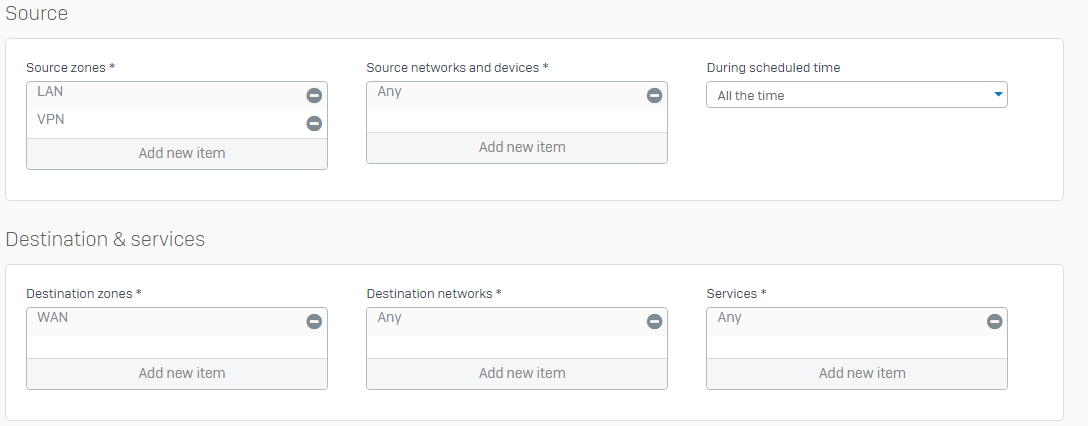Remove Any from the Services list
Image resolution: width=1088 pixels, height=426 pixels.
pyautogui.click(x=994, y=321)
